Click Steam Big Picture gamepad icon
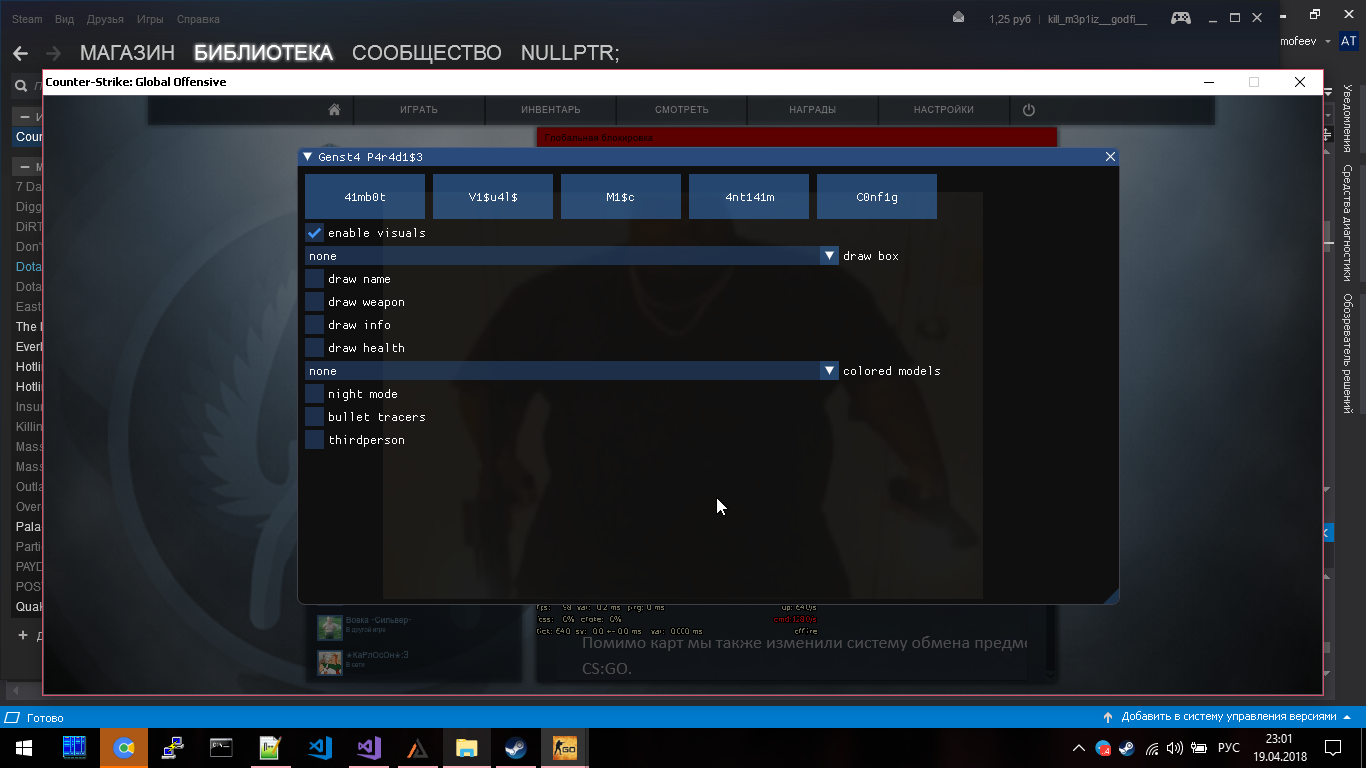Viewport: 1366px width, 768px height. (x=1181, y=18)
